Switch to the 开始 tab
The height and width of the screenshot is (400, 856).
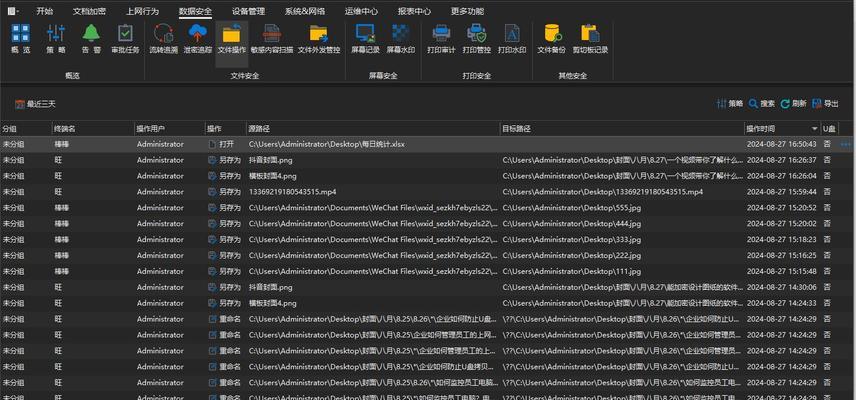point(45,11)
